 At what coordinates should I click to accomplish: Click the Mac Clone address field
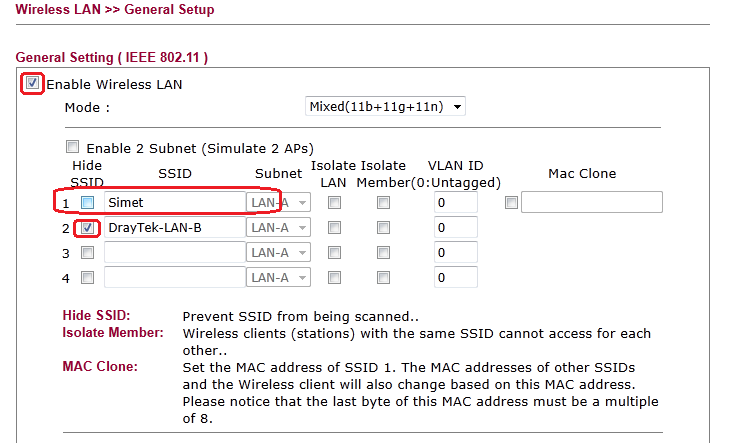(592, 203)
